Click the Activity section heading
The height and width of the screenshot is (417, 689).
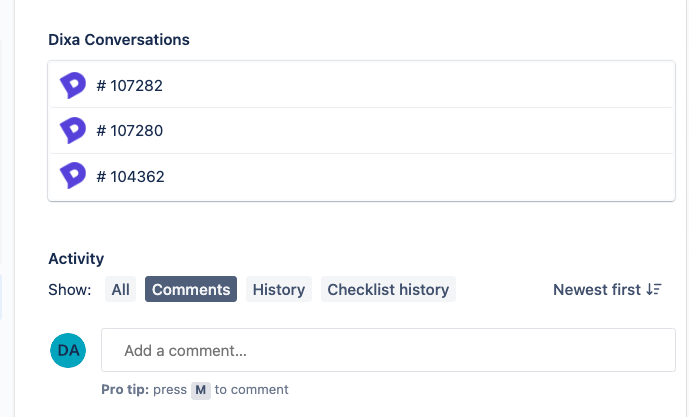(x=76, y=259)
